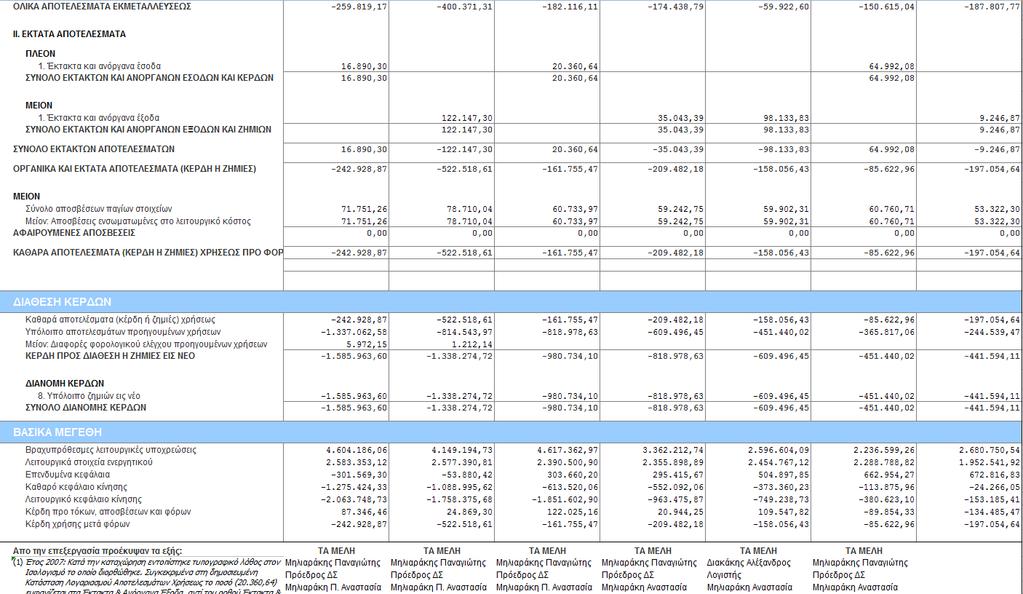This screenshot has width=1023, height=594.
Task: Click the 'Έκτακτα και ανόργανα έσοδα' row label
Action: click(x=99, y=66)
